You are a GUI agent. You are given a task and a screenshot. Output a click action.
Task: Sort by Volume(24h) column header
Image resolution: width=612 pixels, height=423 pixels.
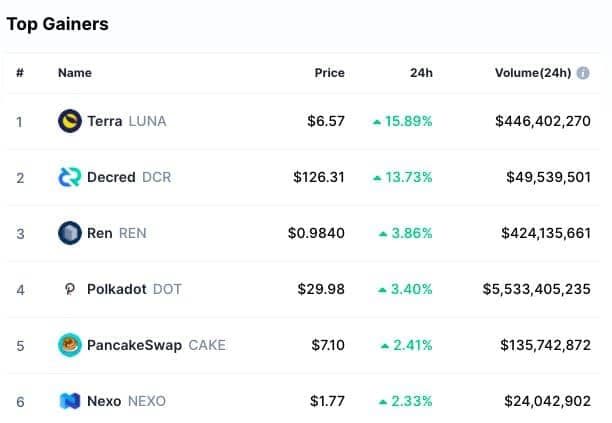click(x=533, y=73)
